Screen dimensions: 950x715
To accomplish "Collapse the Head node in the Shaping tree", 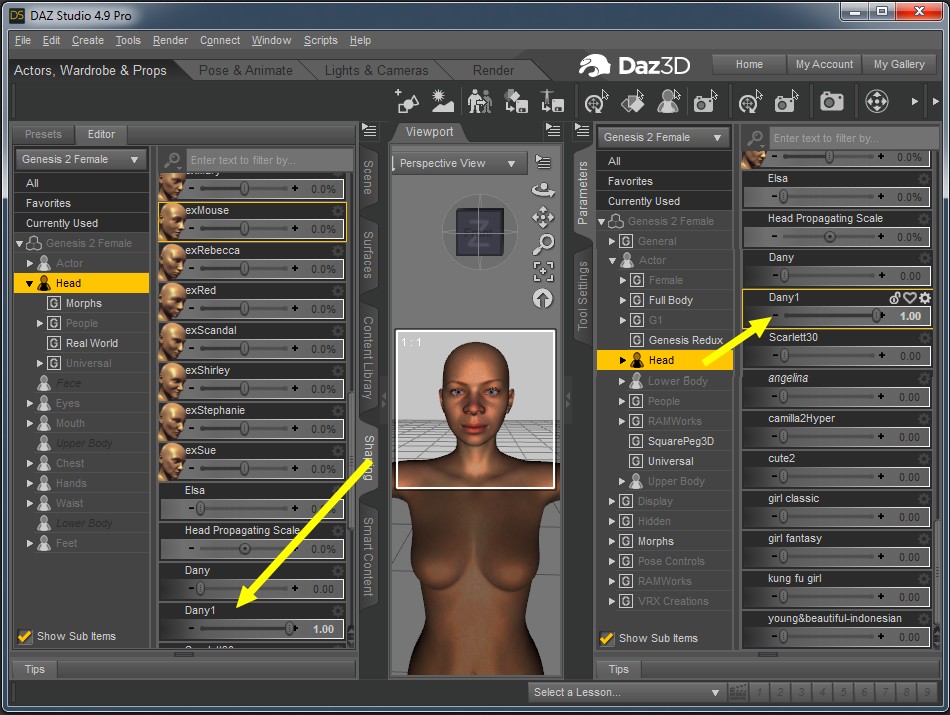I will tap(29, 283).
